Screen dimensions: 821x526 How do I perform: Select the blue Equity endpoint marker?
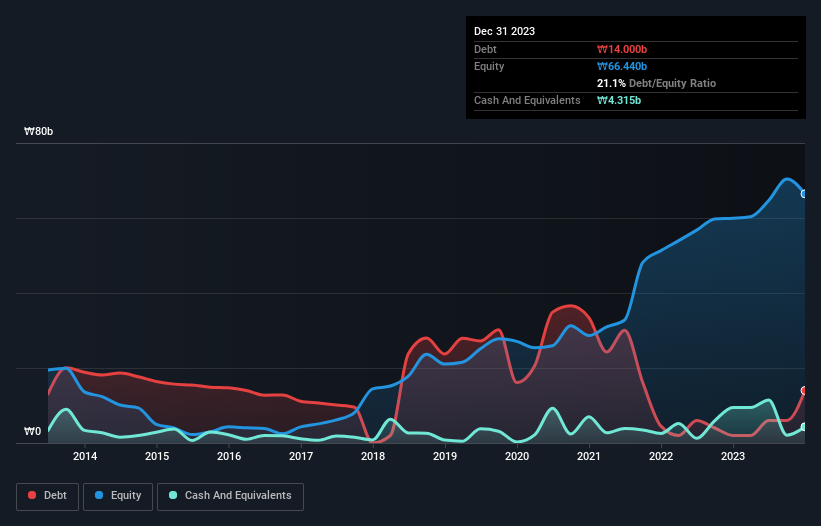804,194
